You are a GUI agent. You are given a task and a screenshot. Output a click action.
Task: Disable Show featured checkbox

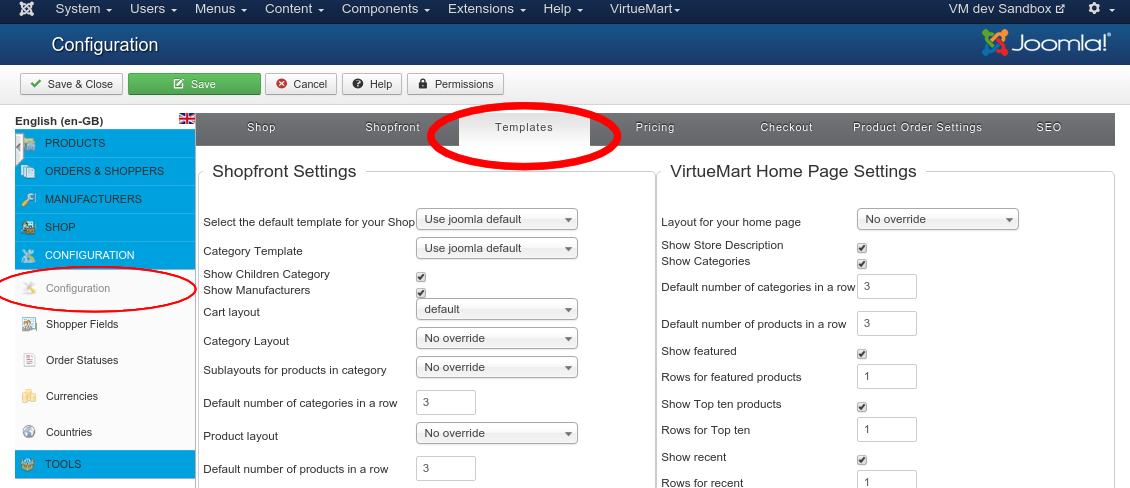[862, 354]
